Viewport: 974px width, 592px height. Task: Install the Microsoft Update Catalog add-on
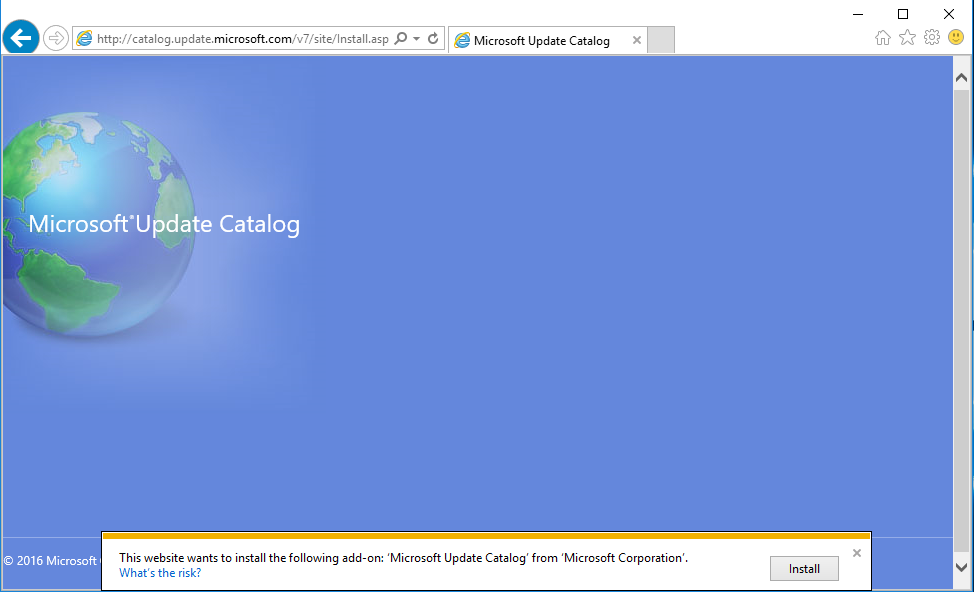point(804,568)
